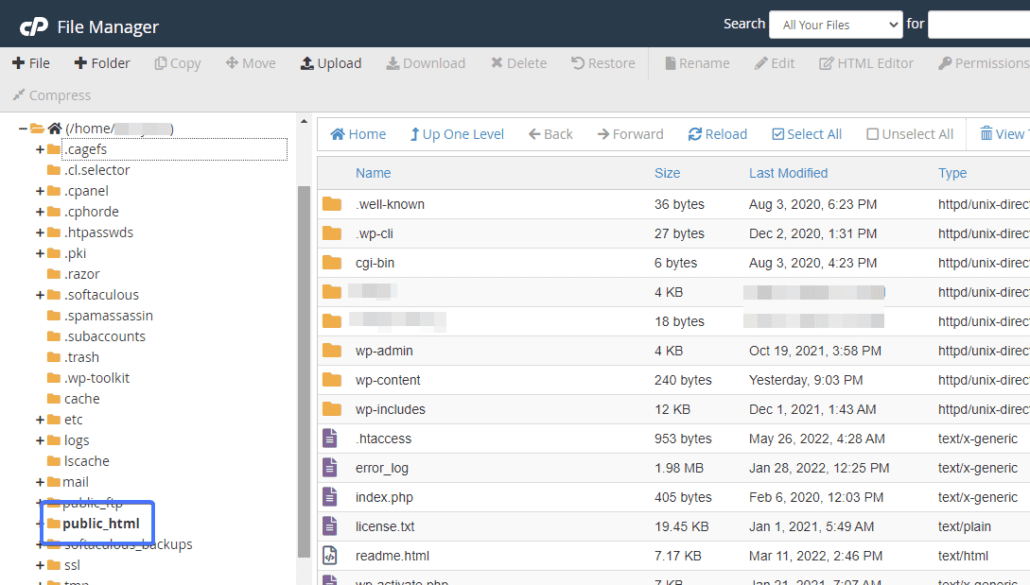The image size is (1030, 585).
Task: Click the Permissions toolbar button
Action: coord(983,63)
